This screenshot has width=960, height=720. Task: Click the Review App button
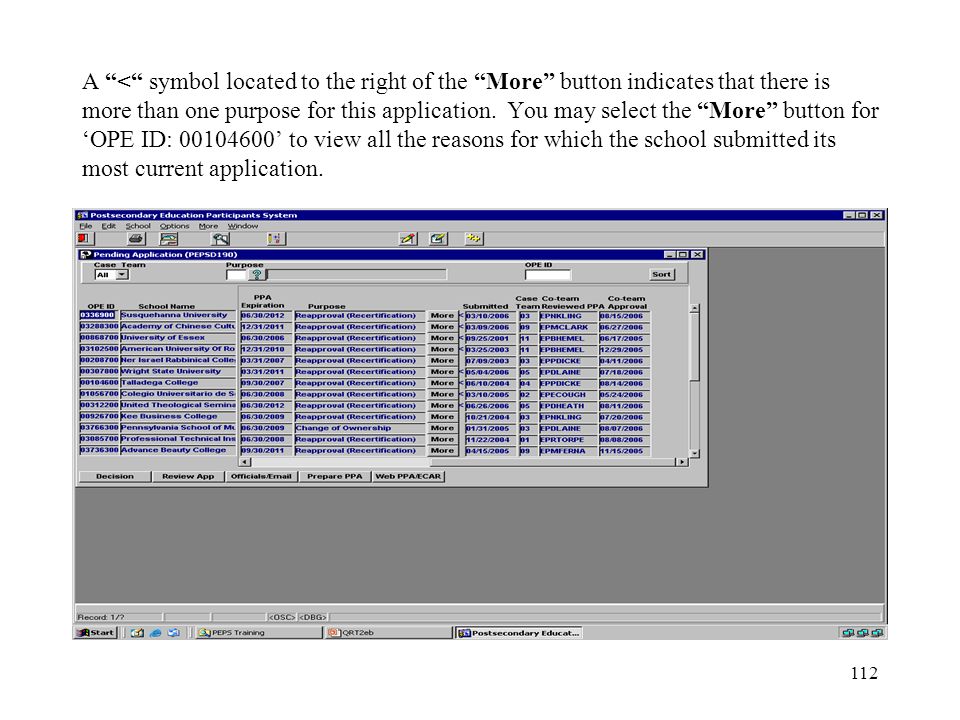click(188, 476)
